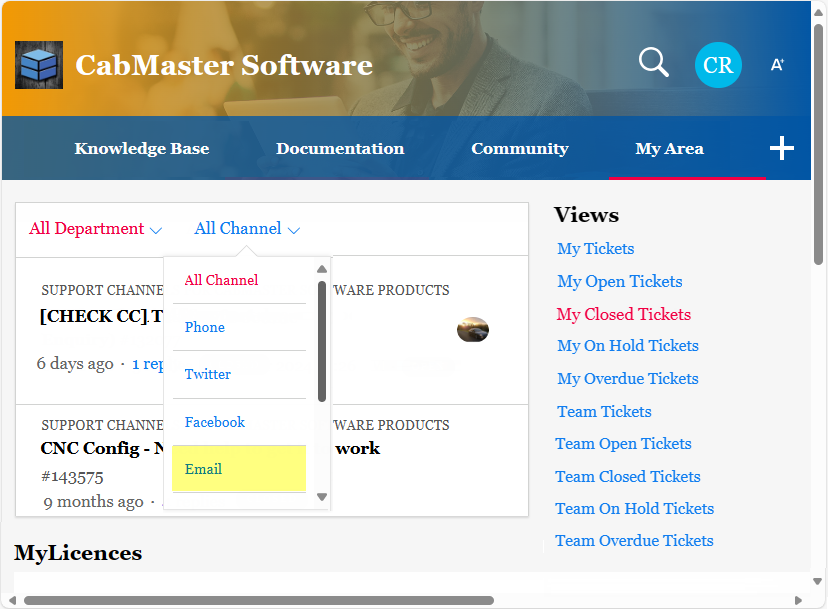Click the plus icon in navigation bar
This screenshot has height=610, width=828.
781,149
